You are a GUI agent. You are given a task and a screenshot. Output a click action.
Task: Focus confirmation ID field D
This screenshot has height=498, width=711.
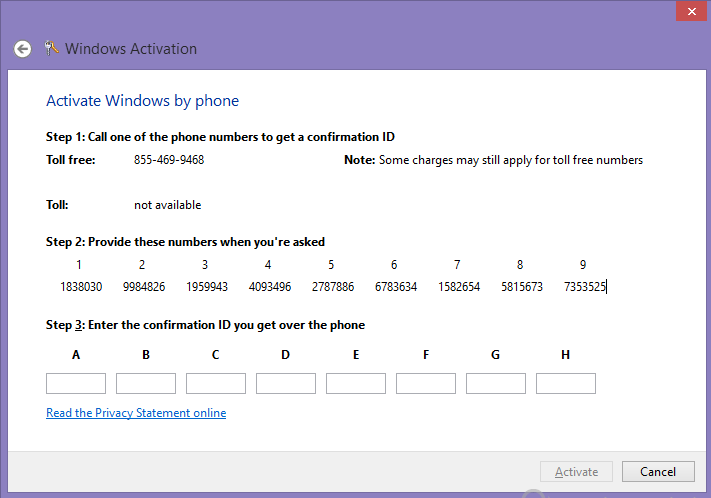(x=286, y=384)
